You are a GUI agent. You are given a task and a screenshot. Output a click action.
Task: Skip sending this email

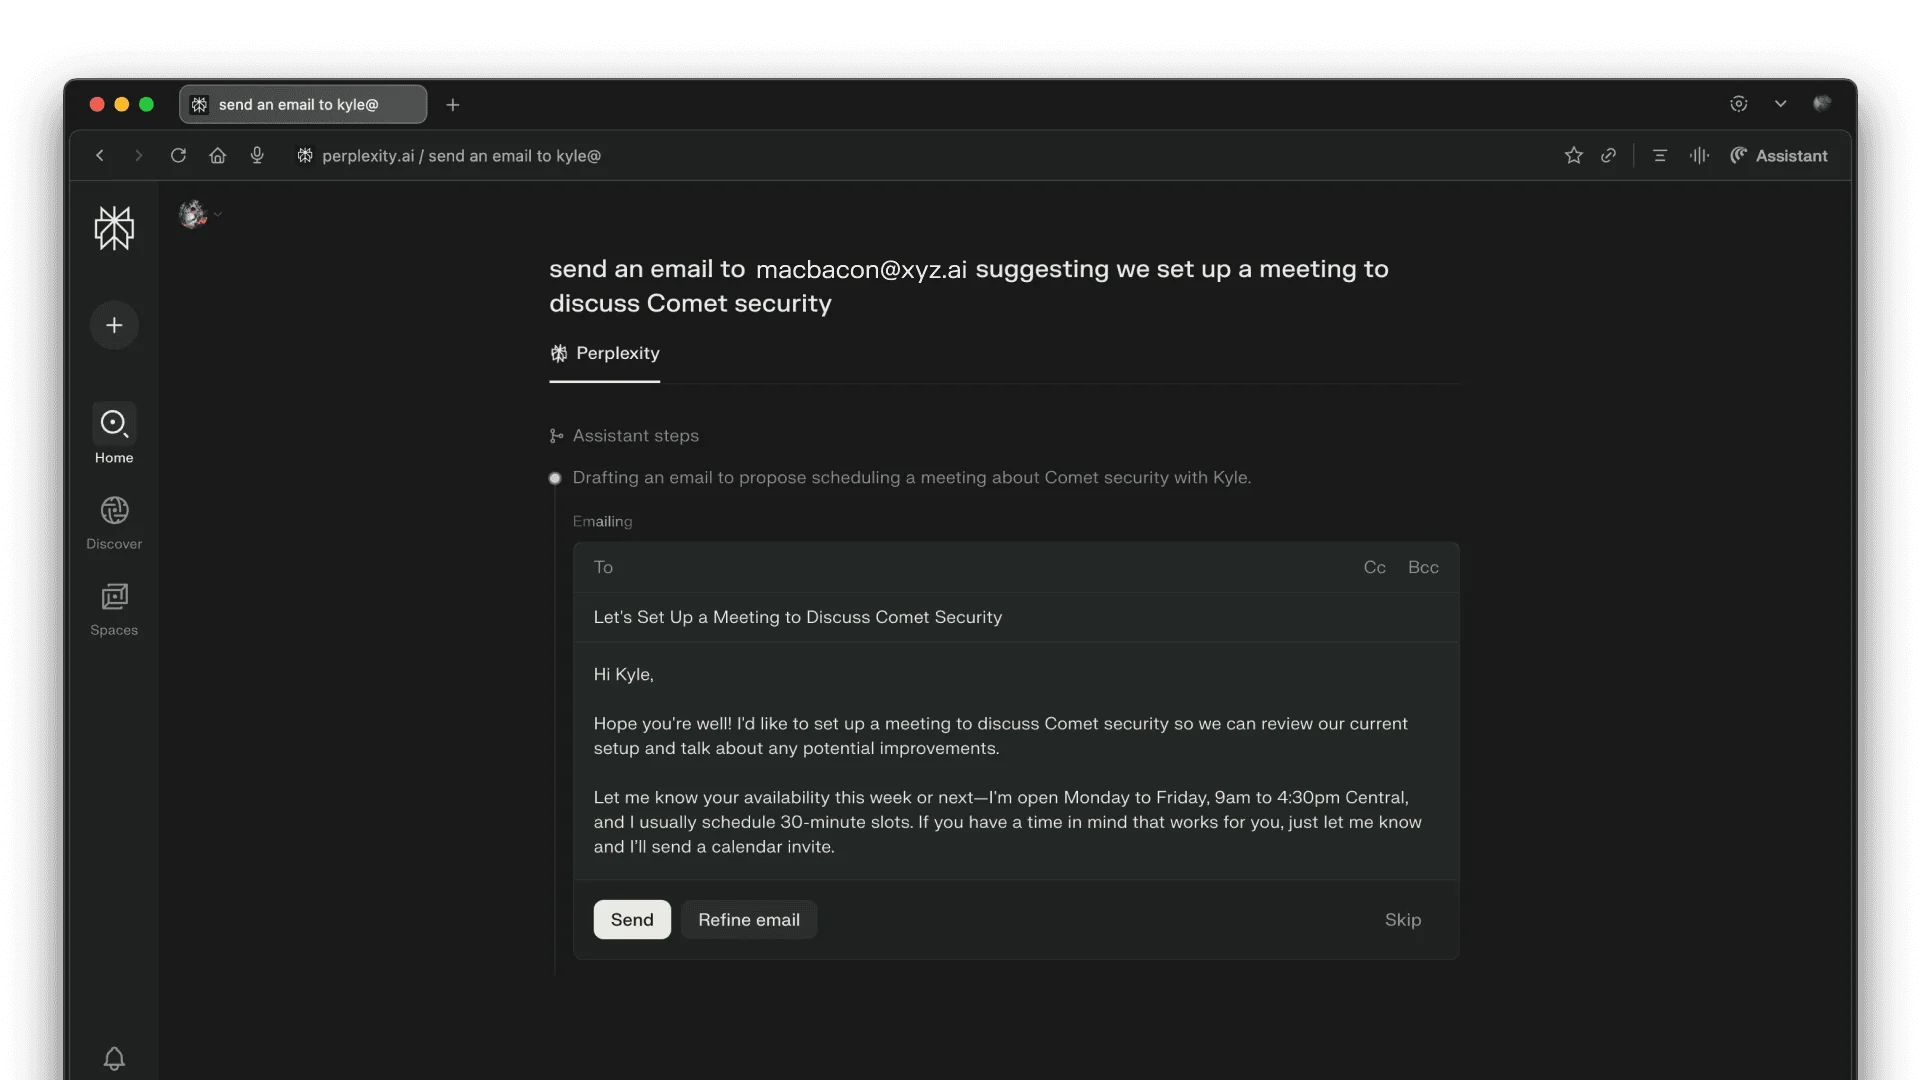[1403, 920]
